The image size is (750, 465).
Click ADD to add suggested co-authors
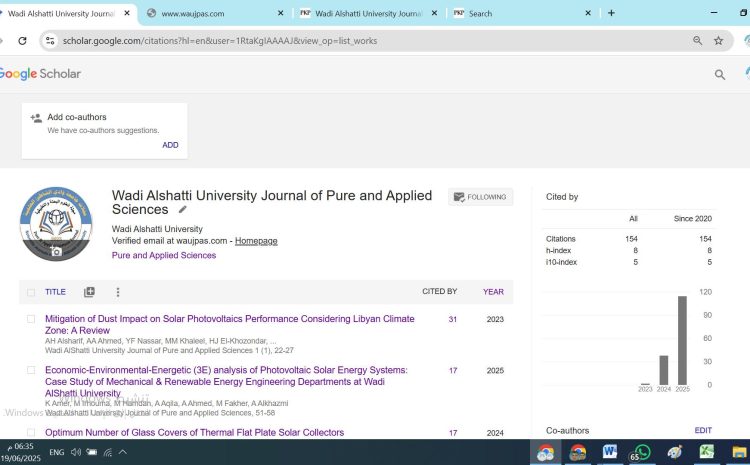pos(170,145)
